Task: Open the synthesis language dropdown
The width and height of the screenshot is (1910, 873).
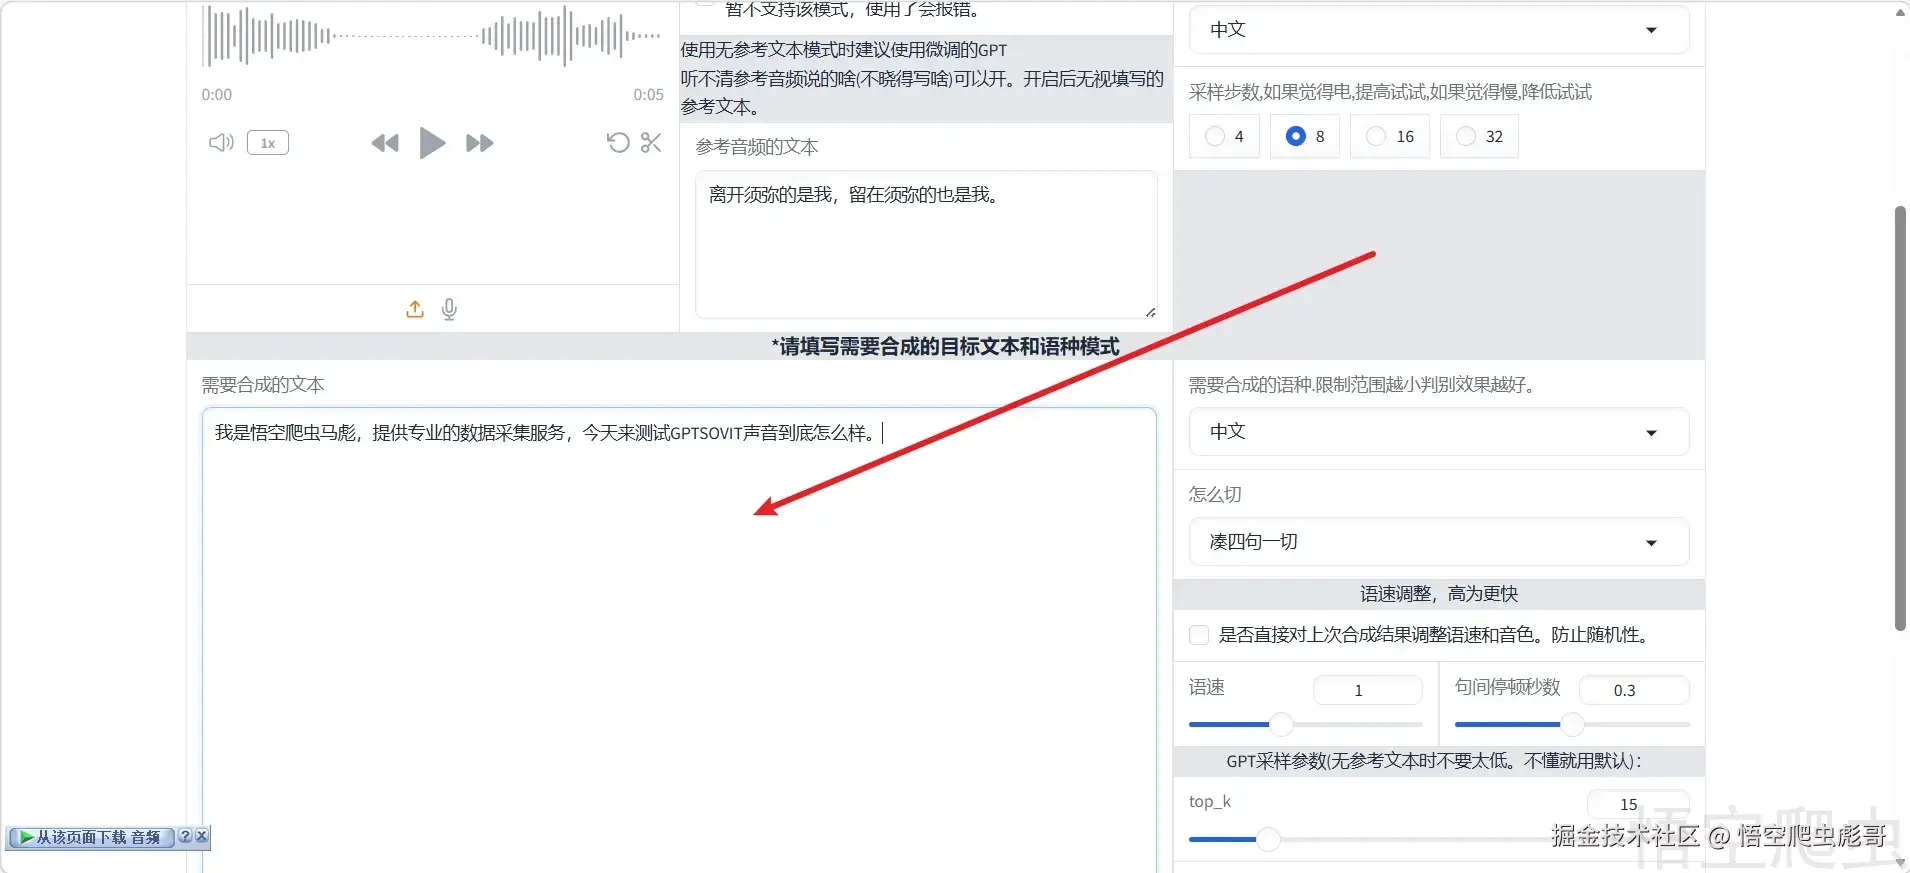Action: [x=1438, y=432]
